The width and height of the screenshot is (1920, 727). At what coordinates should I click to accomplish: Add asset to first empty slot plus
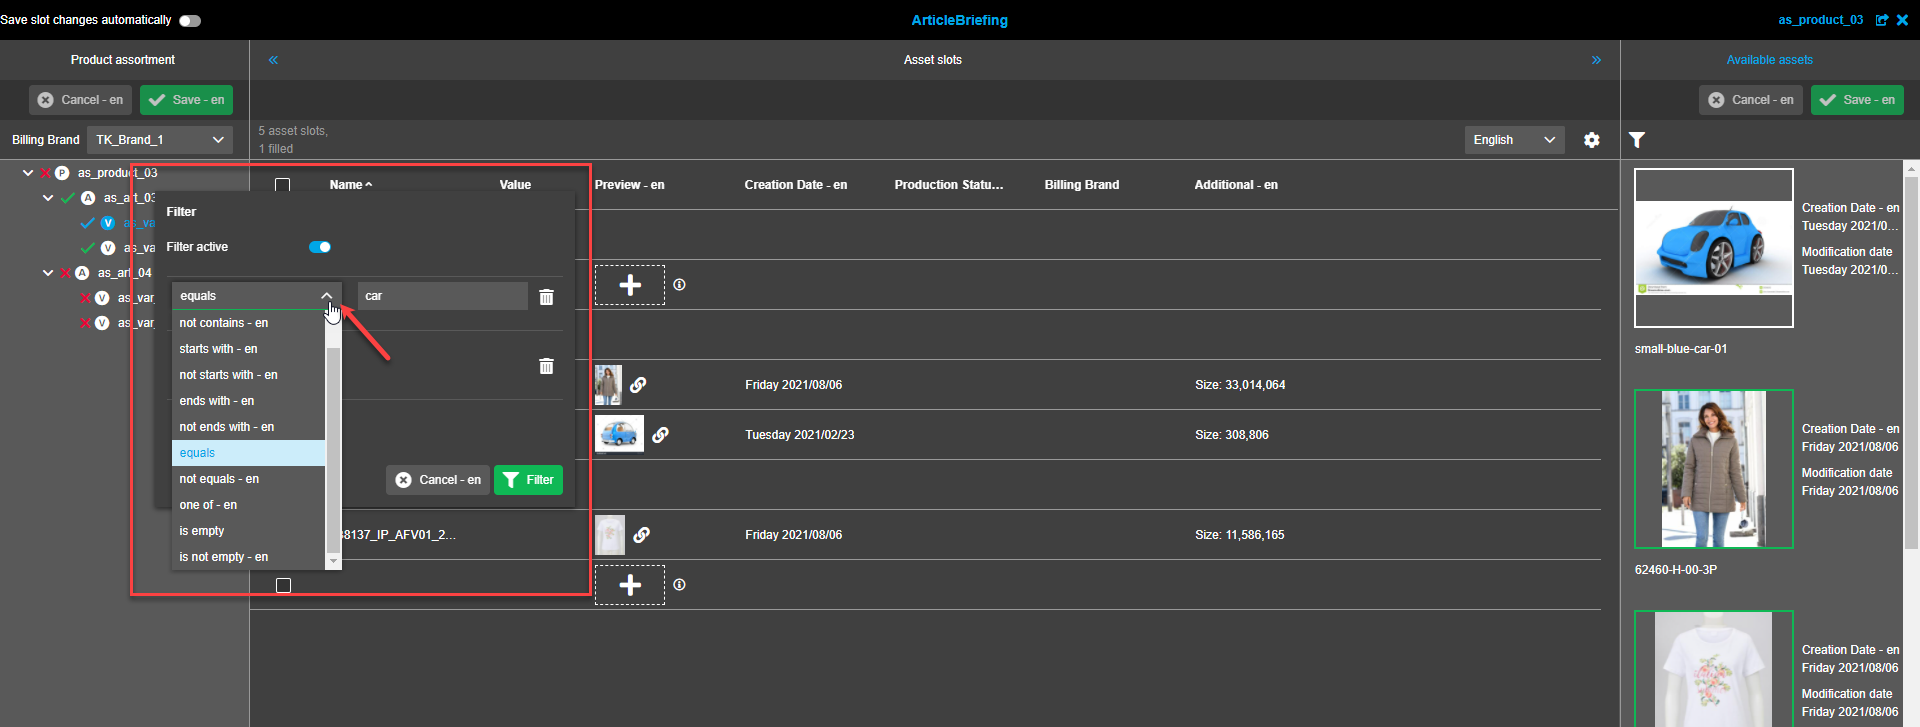click(630, 285)
